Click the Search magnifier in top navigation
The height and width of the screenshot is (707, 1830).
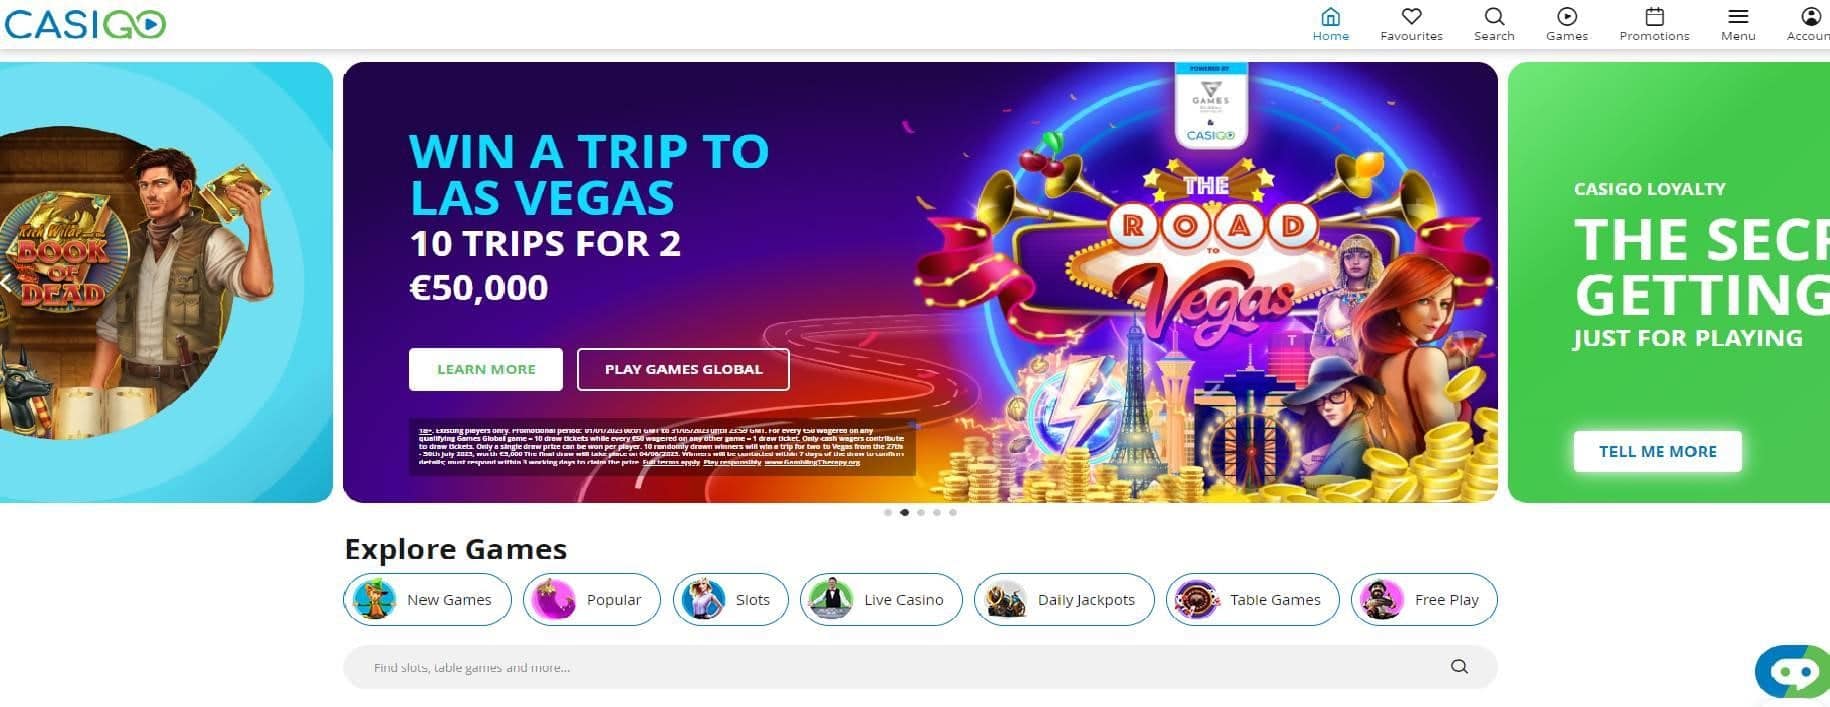[x=1494, y=17]
